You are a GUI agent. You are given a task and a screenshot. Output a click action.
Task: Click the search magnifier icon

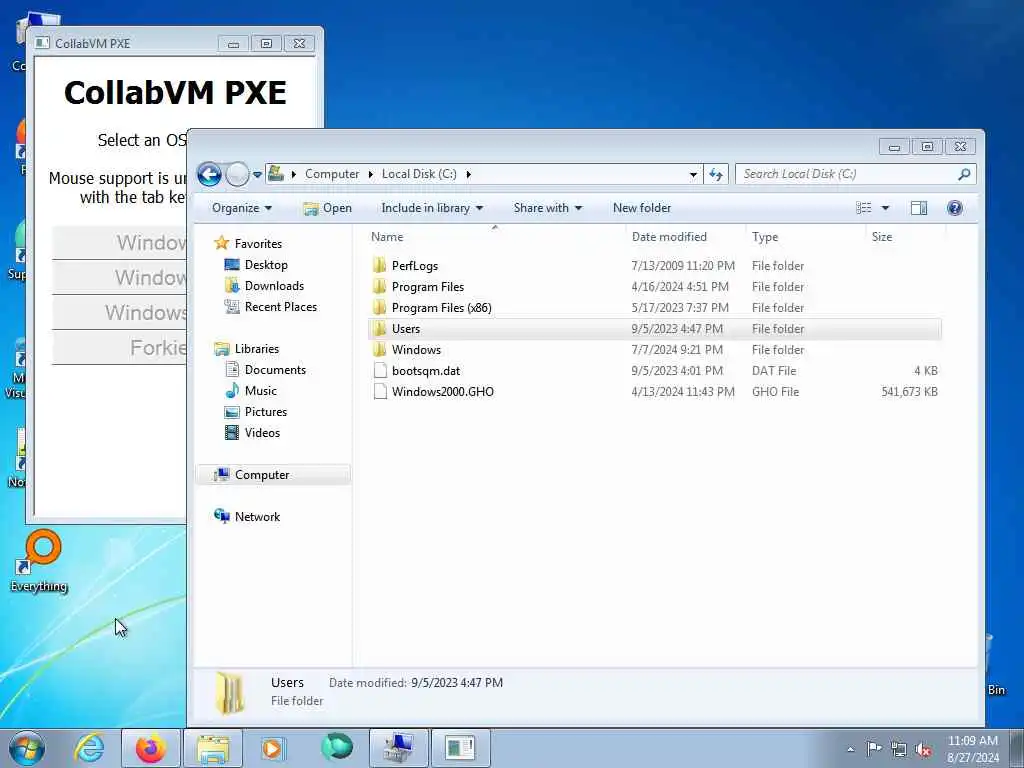click(964, 174)
